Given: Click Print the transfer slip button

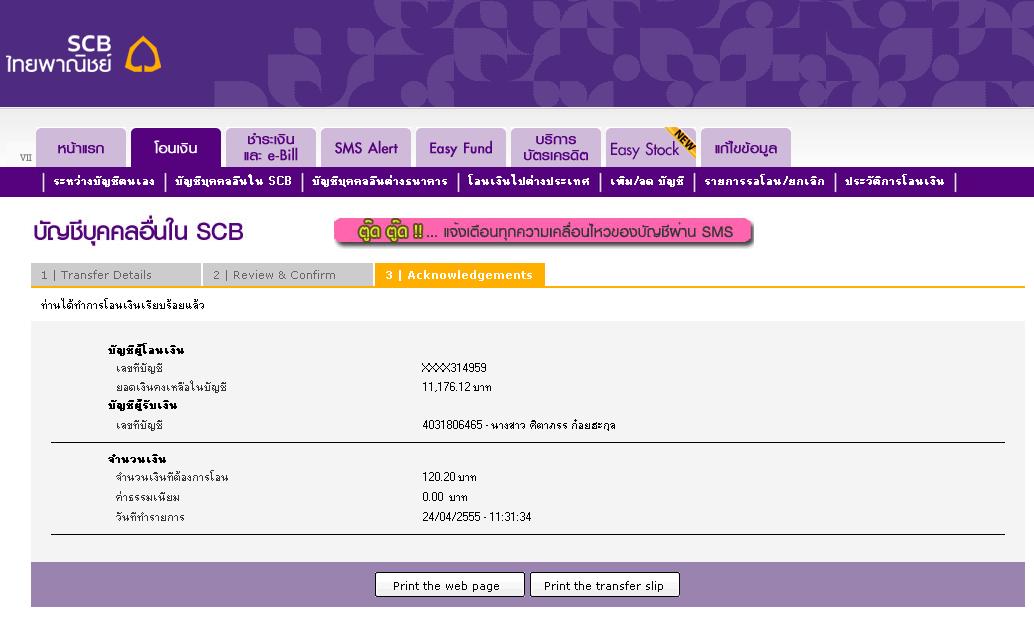Looking at the screenshot, I should click(x=605, y=585).
